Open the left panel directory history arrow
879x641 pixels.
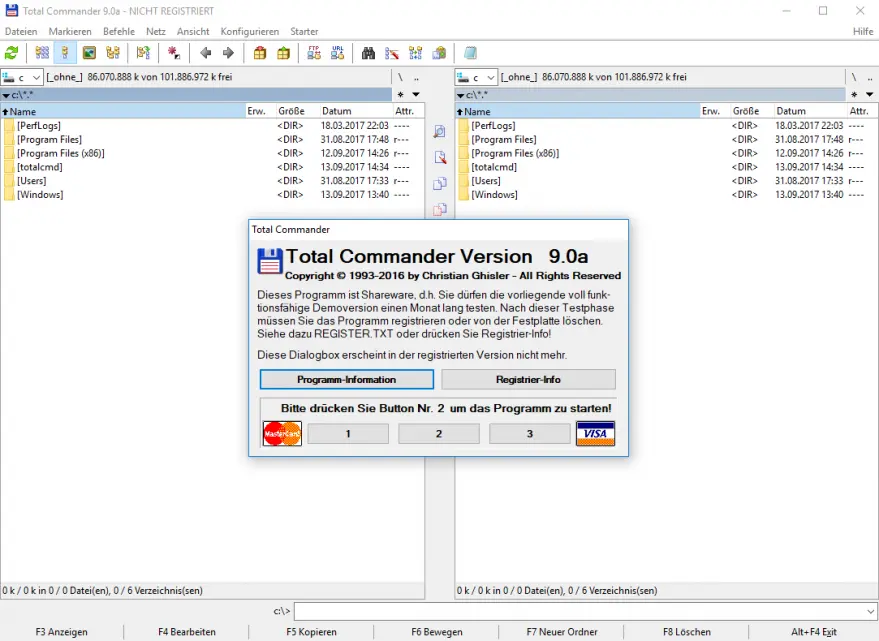pyautogui.click(x=416, y=95)
